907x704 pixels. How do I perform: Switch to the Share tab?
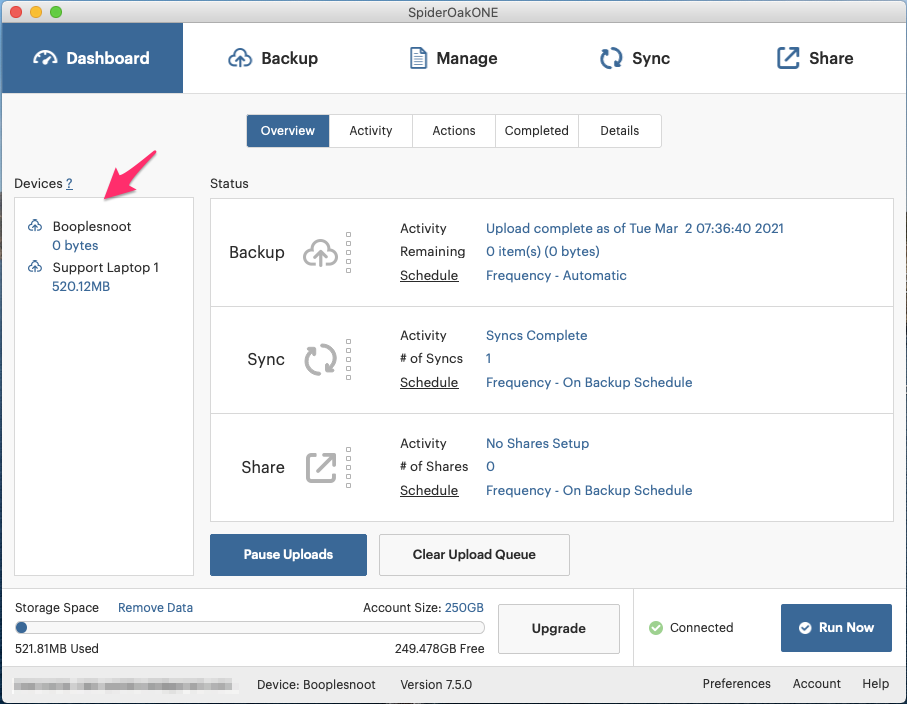tap(815, 58)
